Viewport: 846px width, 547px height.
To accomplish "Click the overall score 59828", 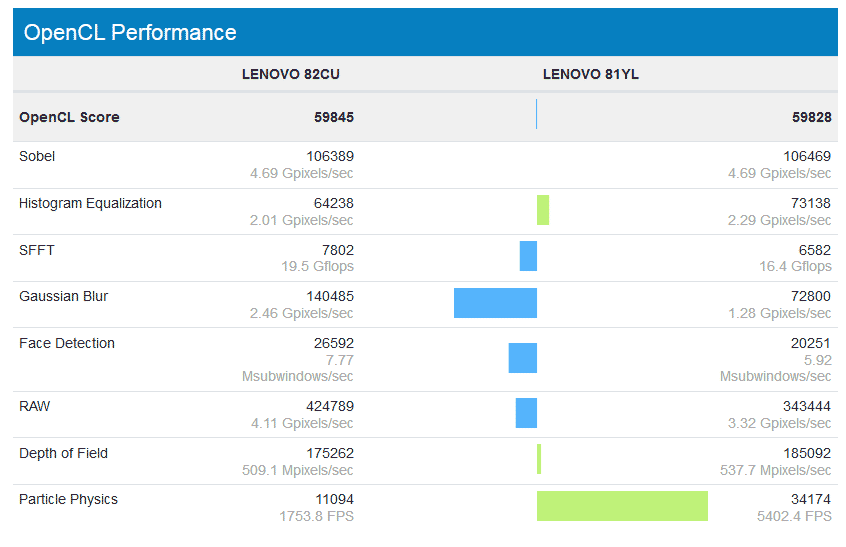I will [x=811, y=117].
